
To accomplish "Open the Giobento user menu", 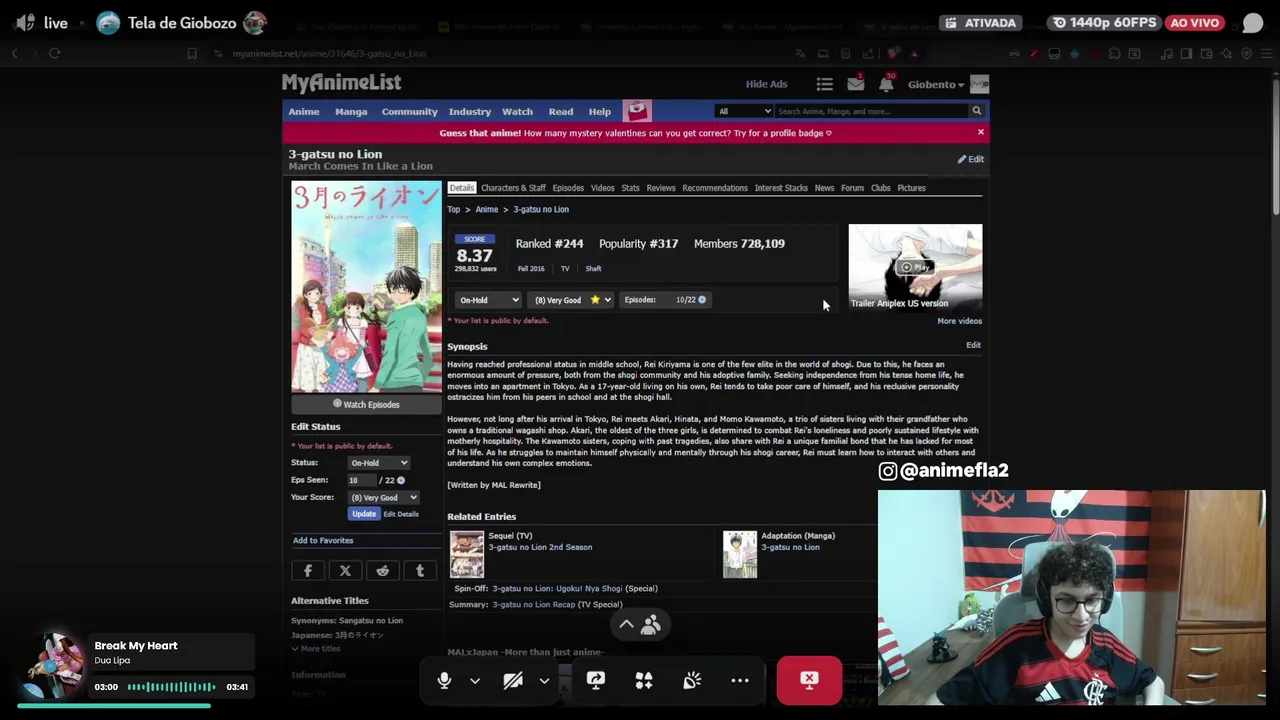I will point(935,85).
